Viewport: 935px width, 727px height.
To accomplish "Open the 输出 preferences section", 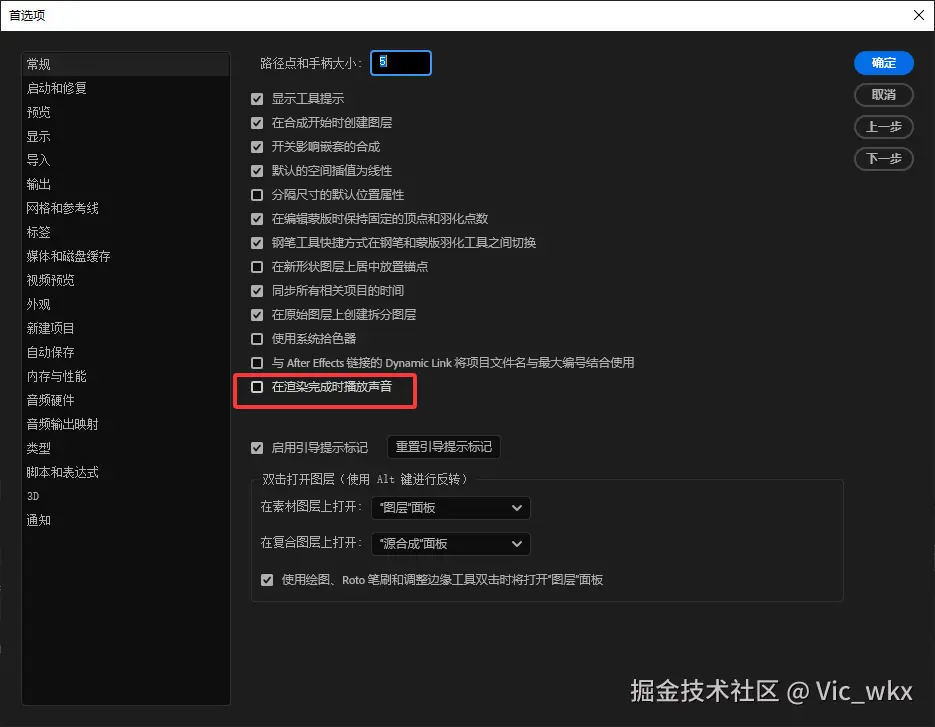I will tap(126, 184).
